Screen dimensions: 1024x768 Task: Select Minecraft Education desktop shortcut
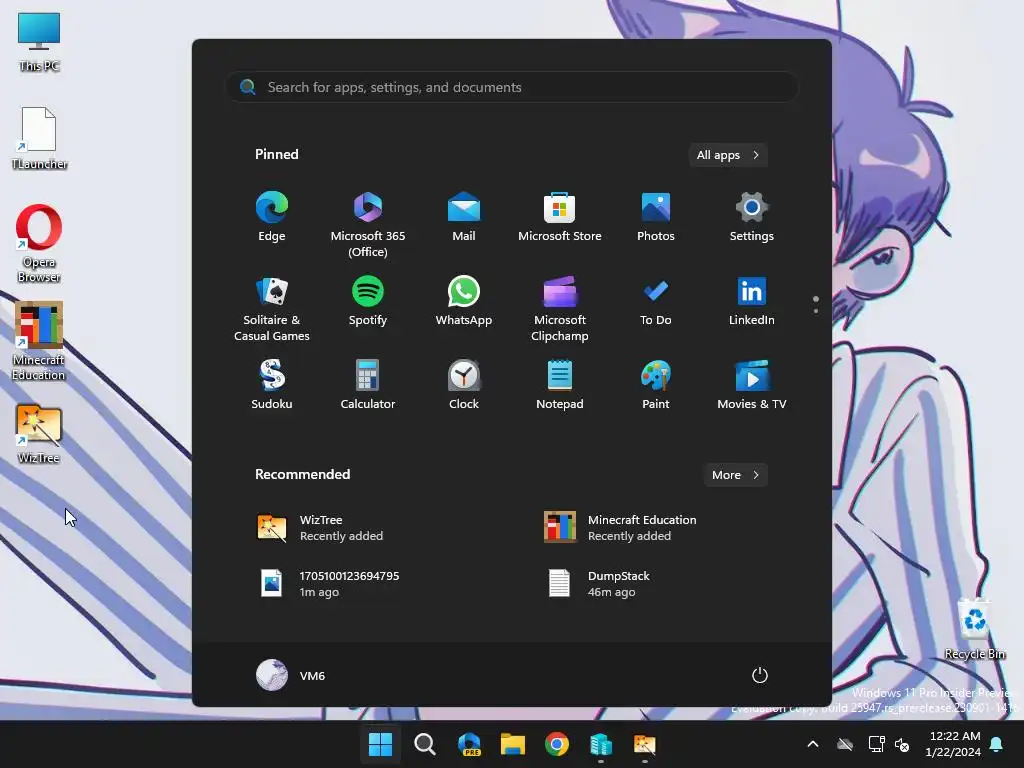pos(39,341)
